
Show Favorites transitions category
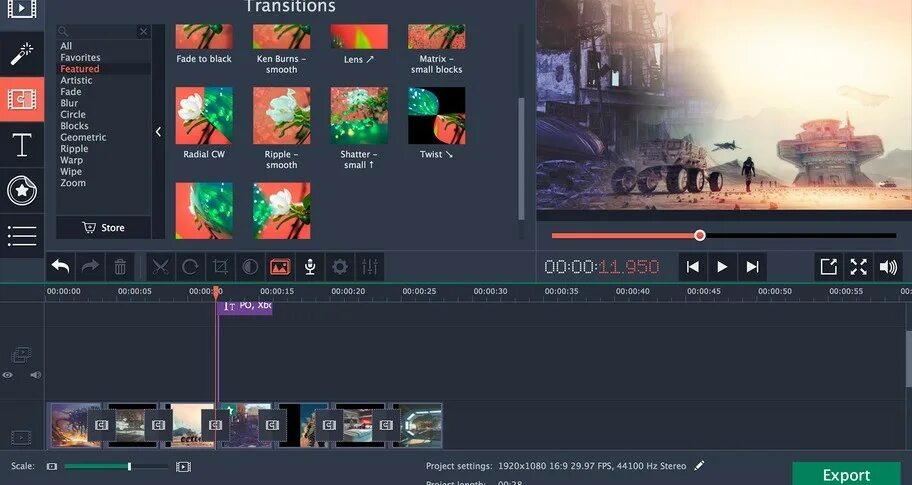(x=80, y=58)
